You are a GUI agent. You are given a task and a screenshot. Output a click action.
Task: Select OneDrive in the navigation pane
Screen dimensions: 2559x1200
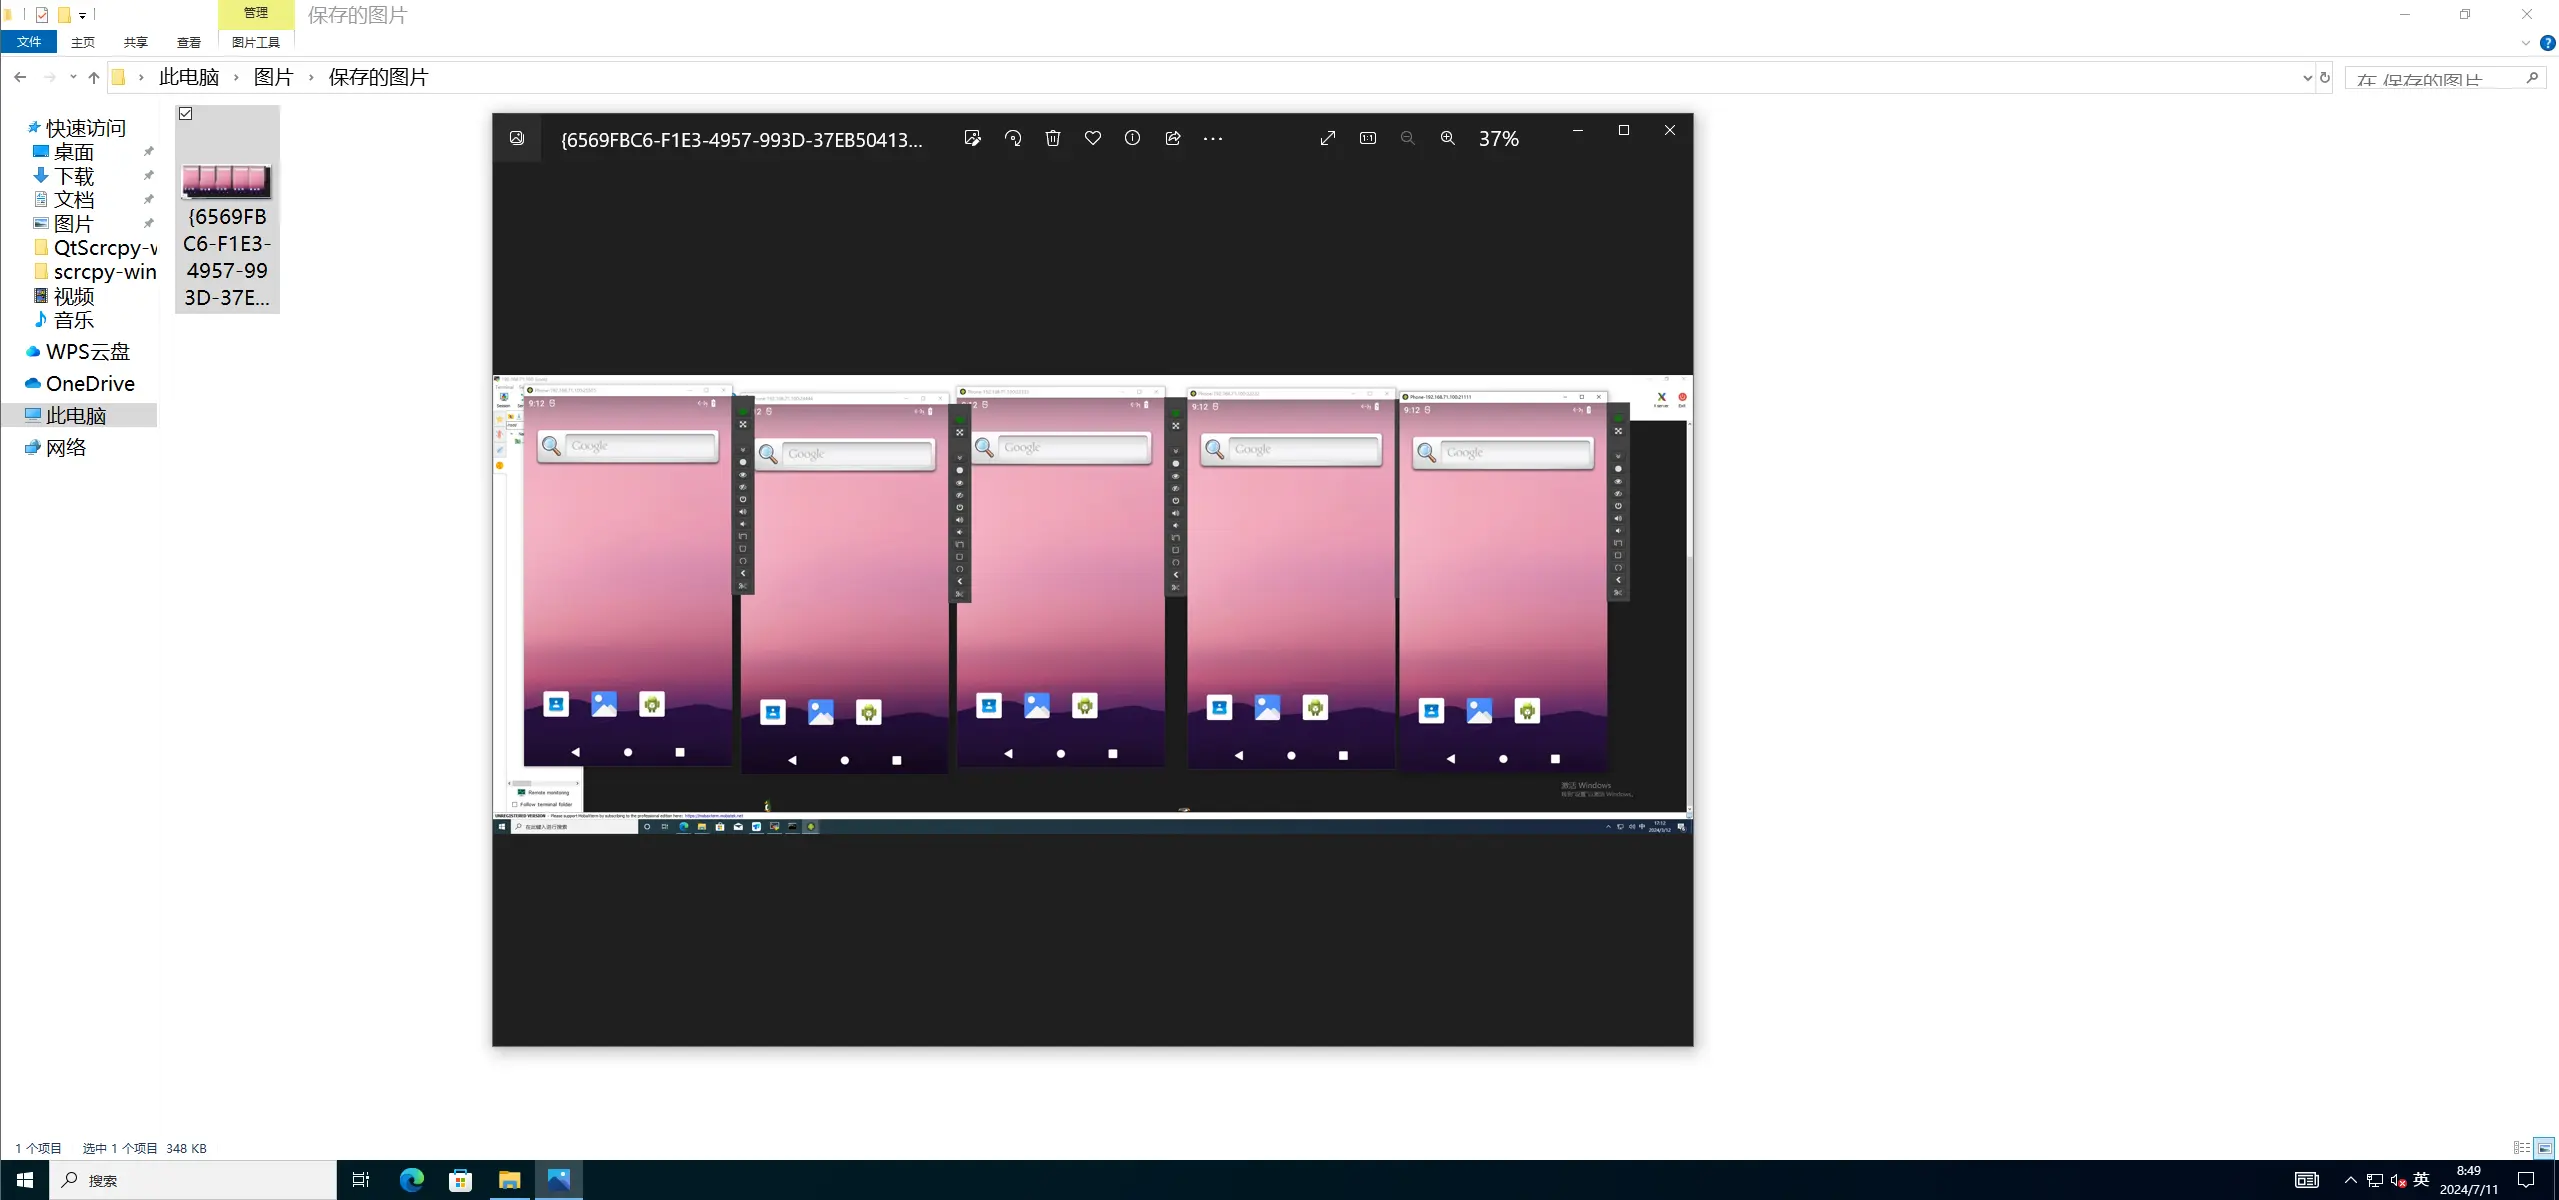coord(90,384)
